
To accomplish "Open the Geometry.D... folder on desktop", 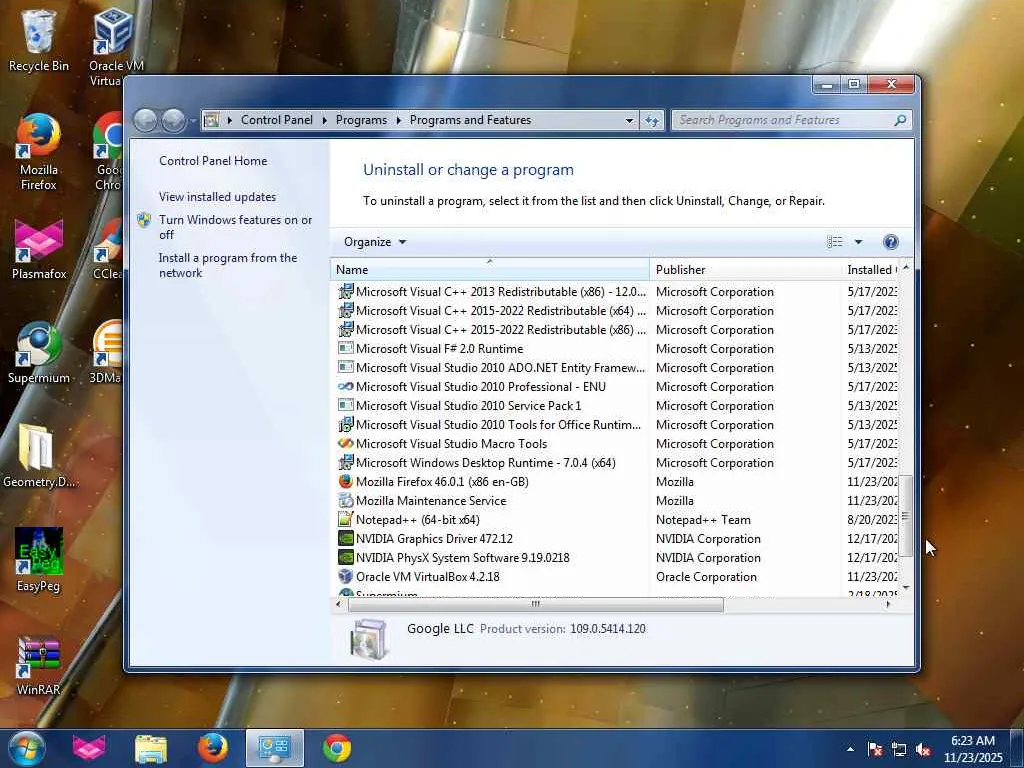I will pyautogui.click(x=39, y=456).
